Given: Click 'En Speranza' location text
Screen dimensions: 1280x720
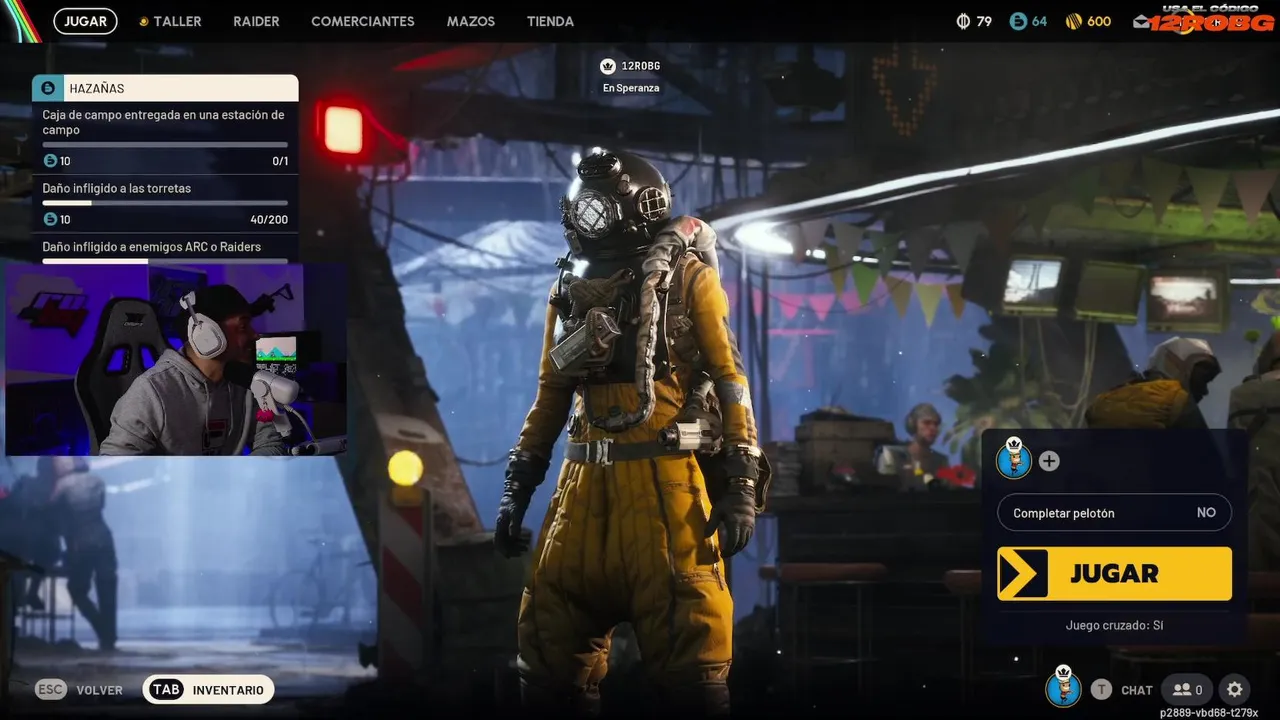Looking at the screenshot, I should tap(631, 88).
